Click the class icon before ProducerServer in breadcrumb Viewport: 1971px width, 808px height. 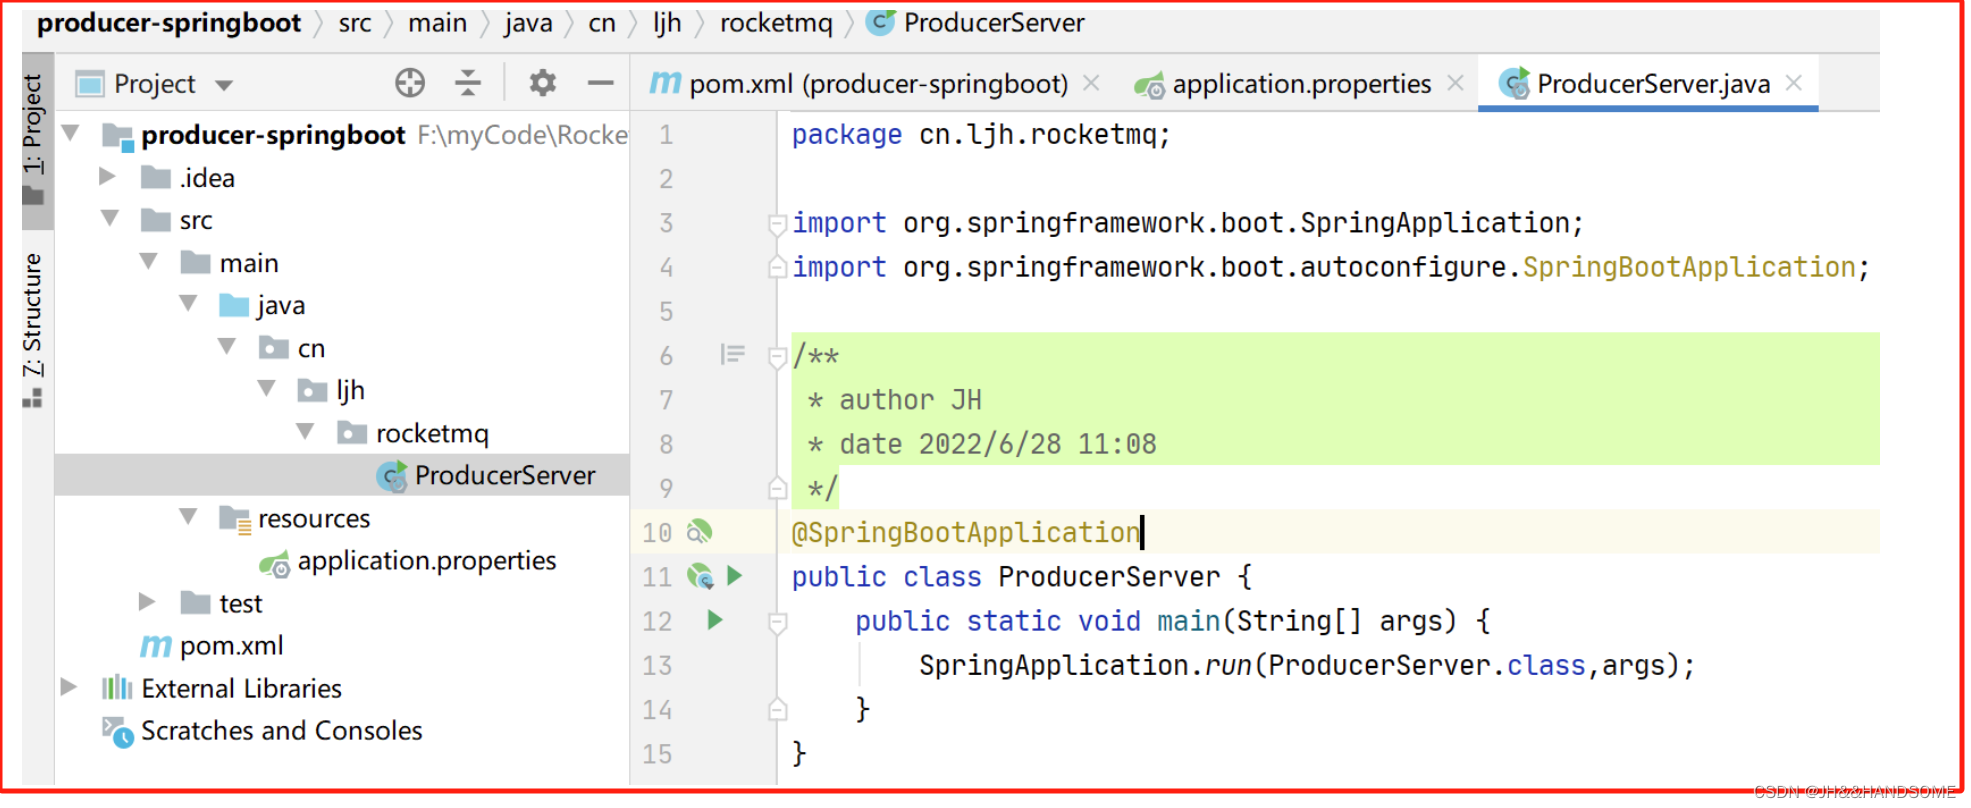click(x=880, y=22)
